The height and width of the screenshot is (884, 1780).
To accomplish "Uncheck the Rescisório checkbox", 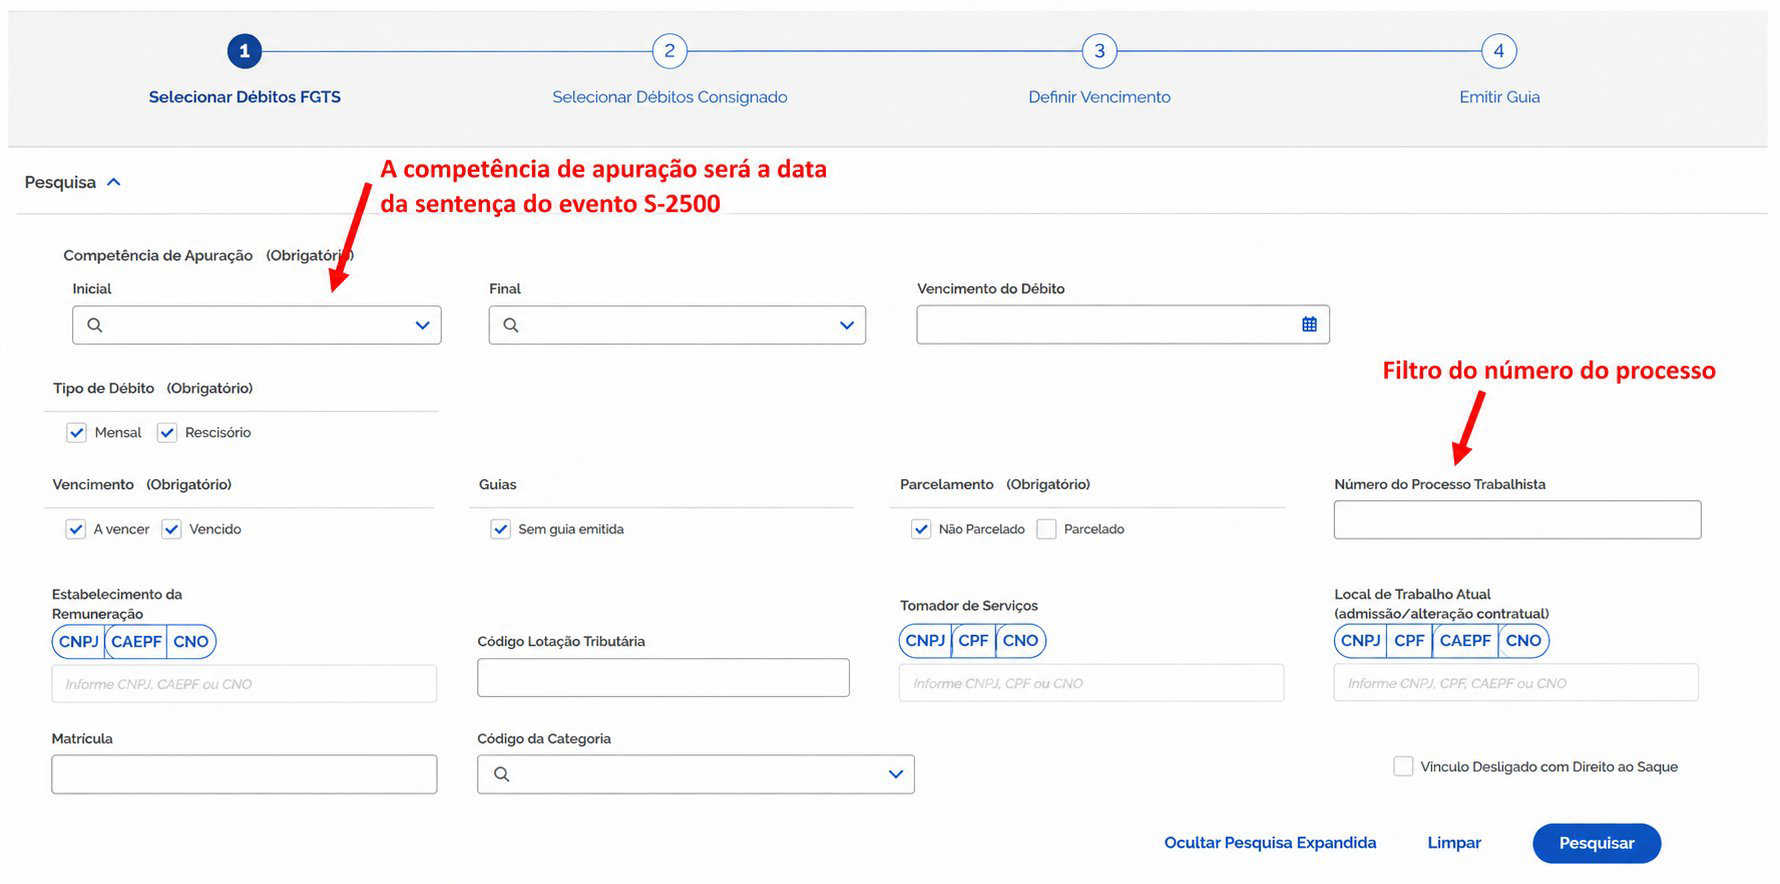I will (x=167, y=432).
